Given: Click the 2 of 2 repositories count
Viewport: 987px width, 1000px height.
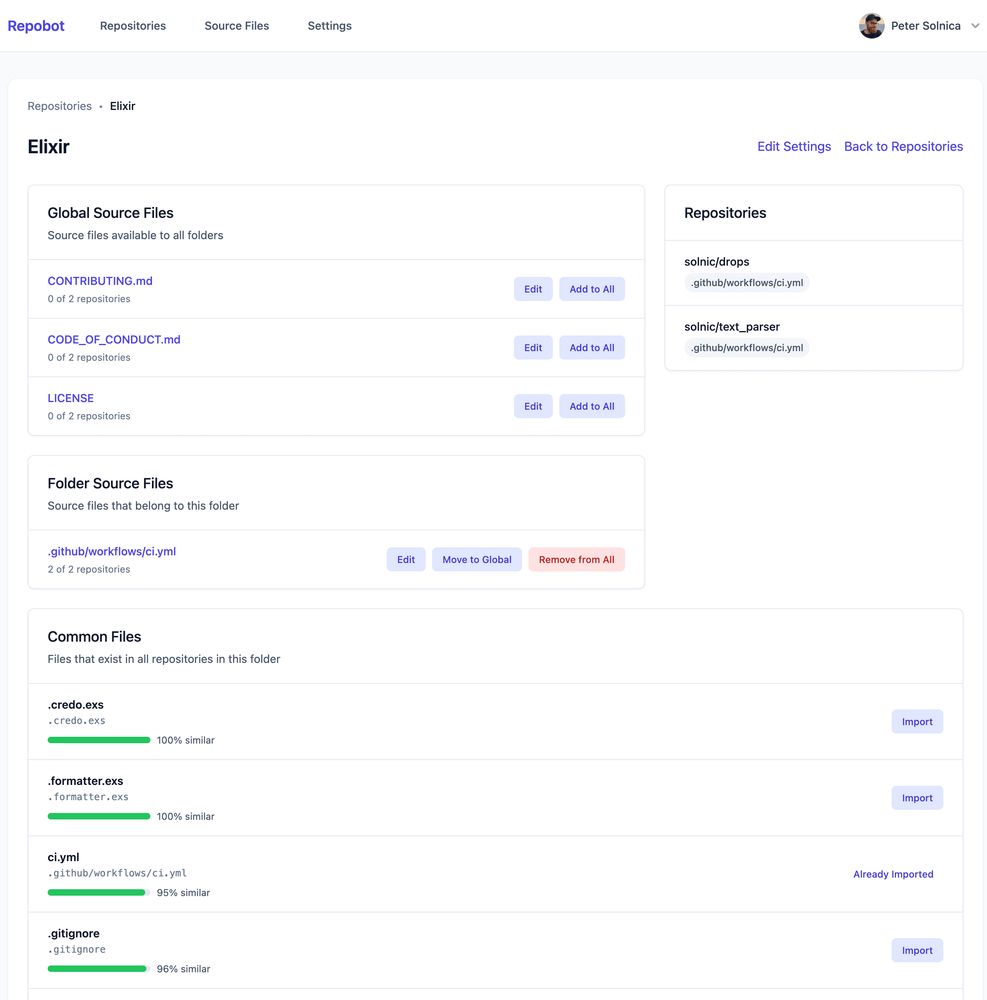Looking at the screenshot, I should [89, 569].
